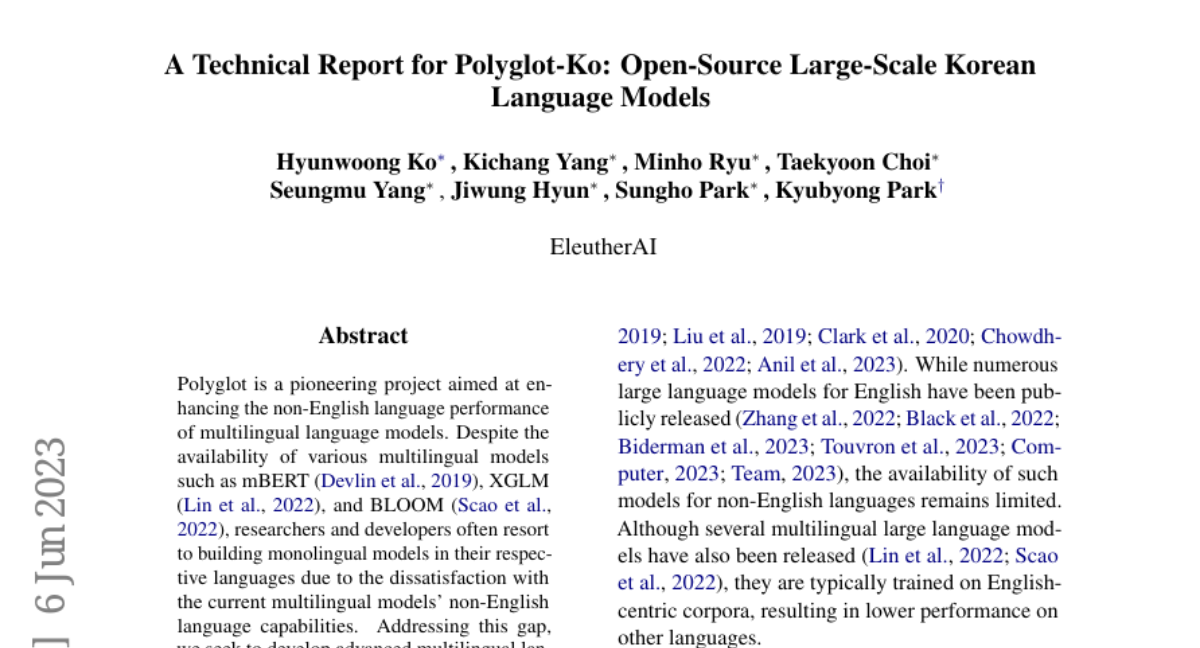Click author name Sungho Park

681,191
